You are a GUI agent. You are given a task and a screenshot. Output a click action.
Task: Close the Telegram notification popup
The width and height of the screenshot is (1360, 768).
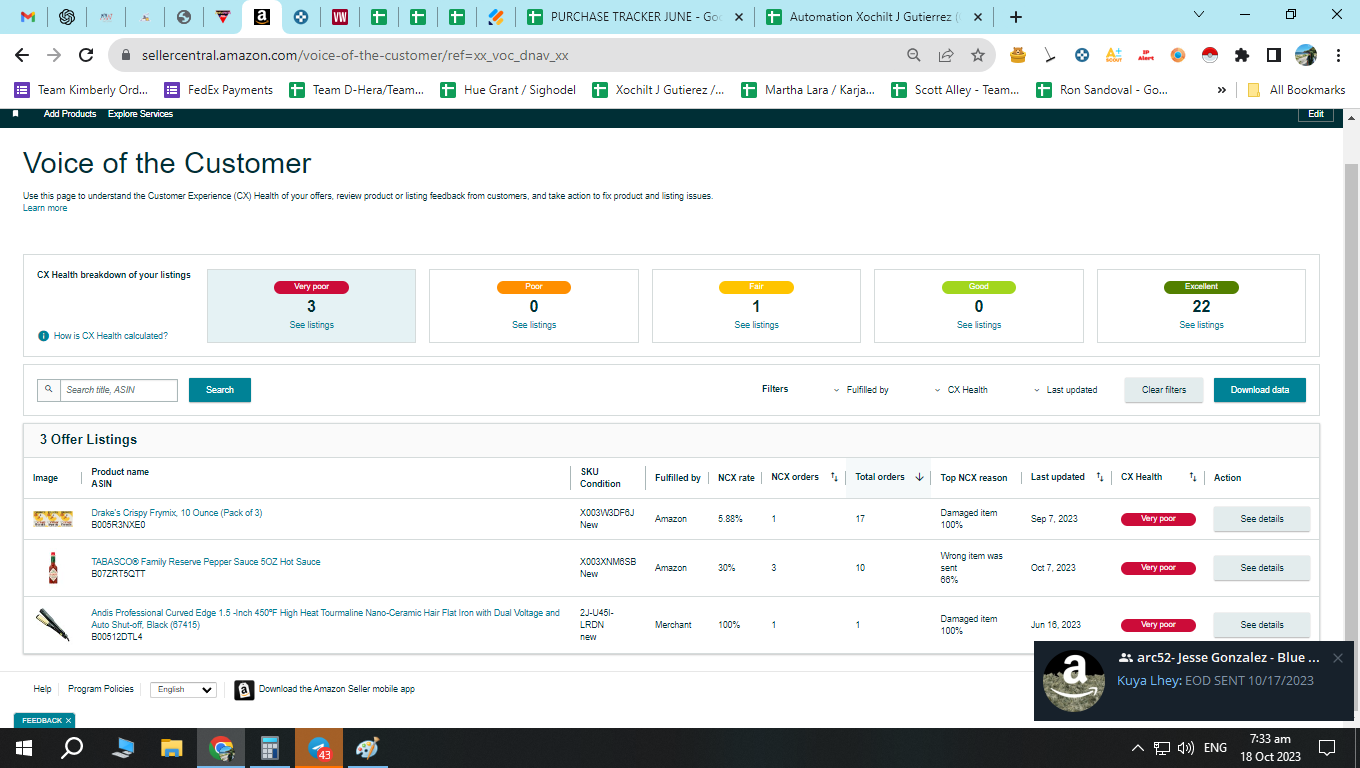(1337, 658)
